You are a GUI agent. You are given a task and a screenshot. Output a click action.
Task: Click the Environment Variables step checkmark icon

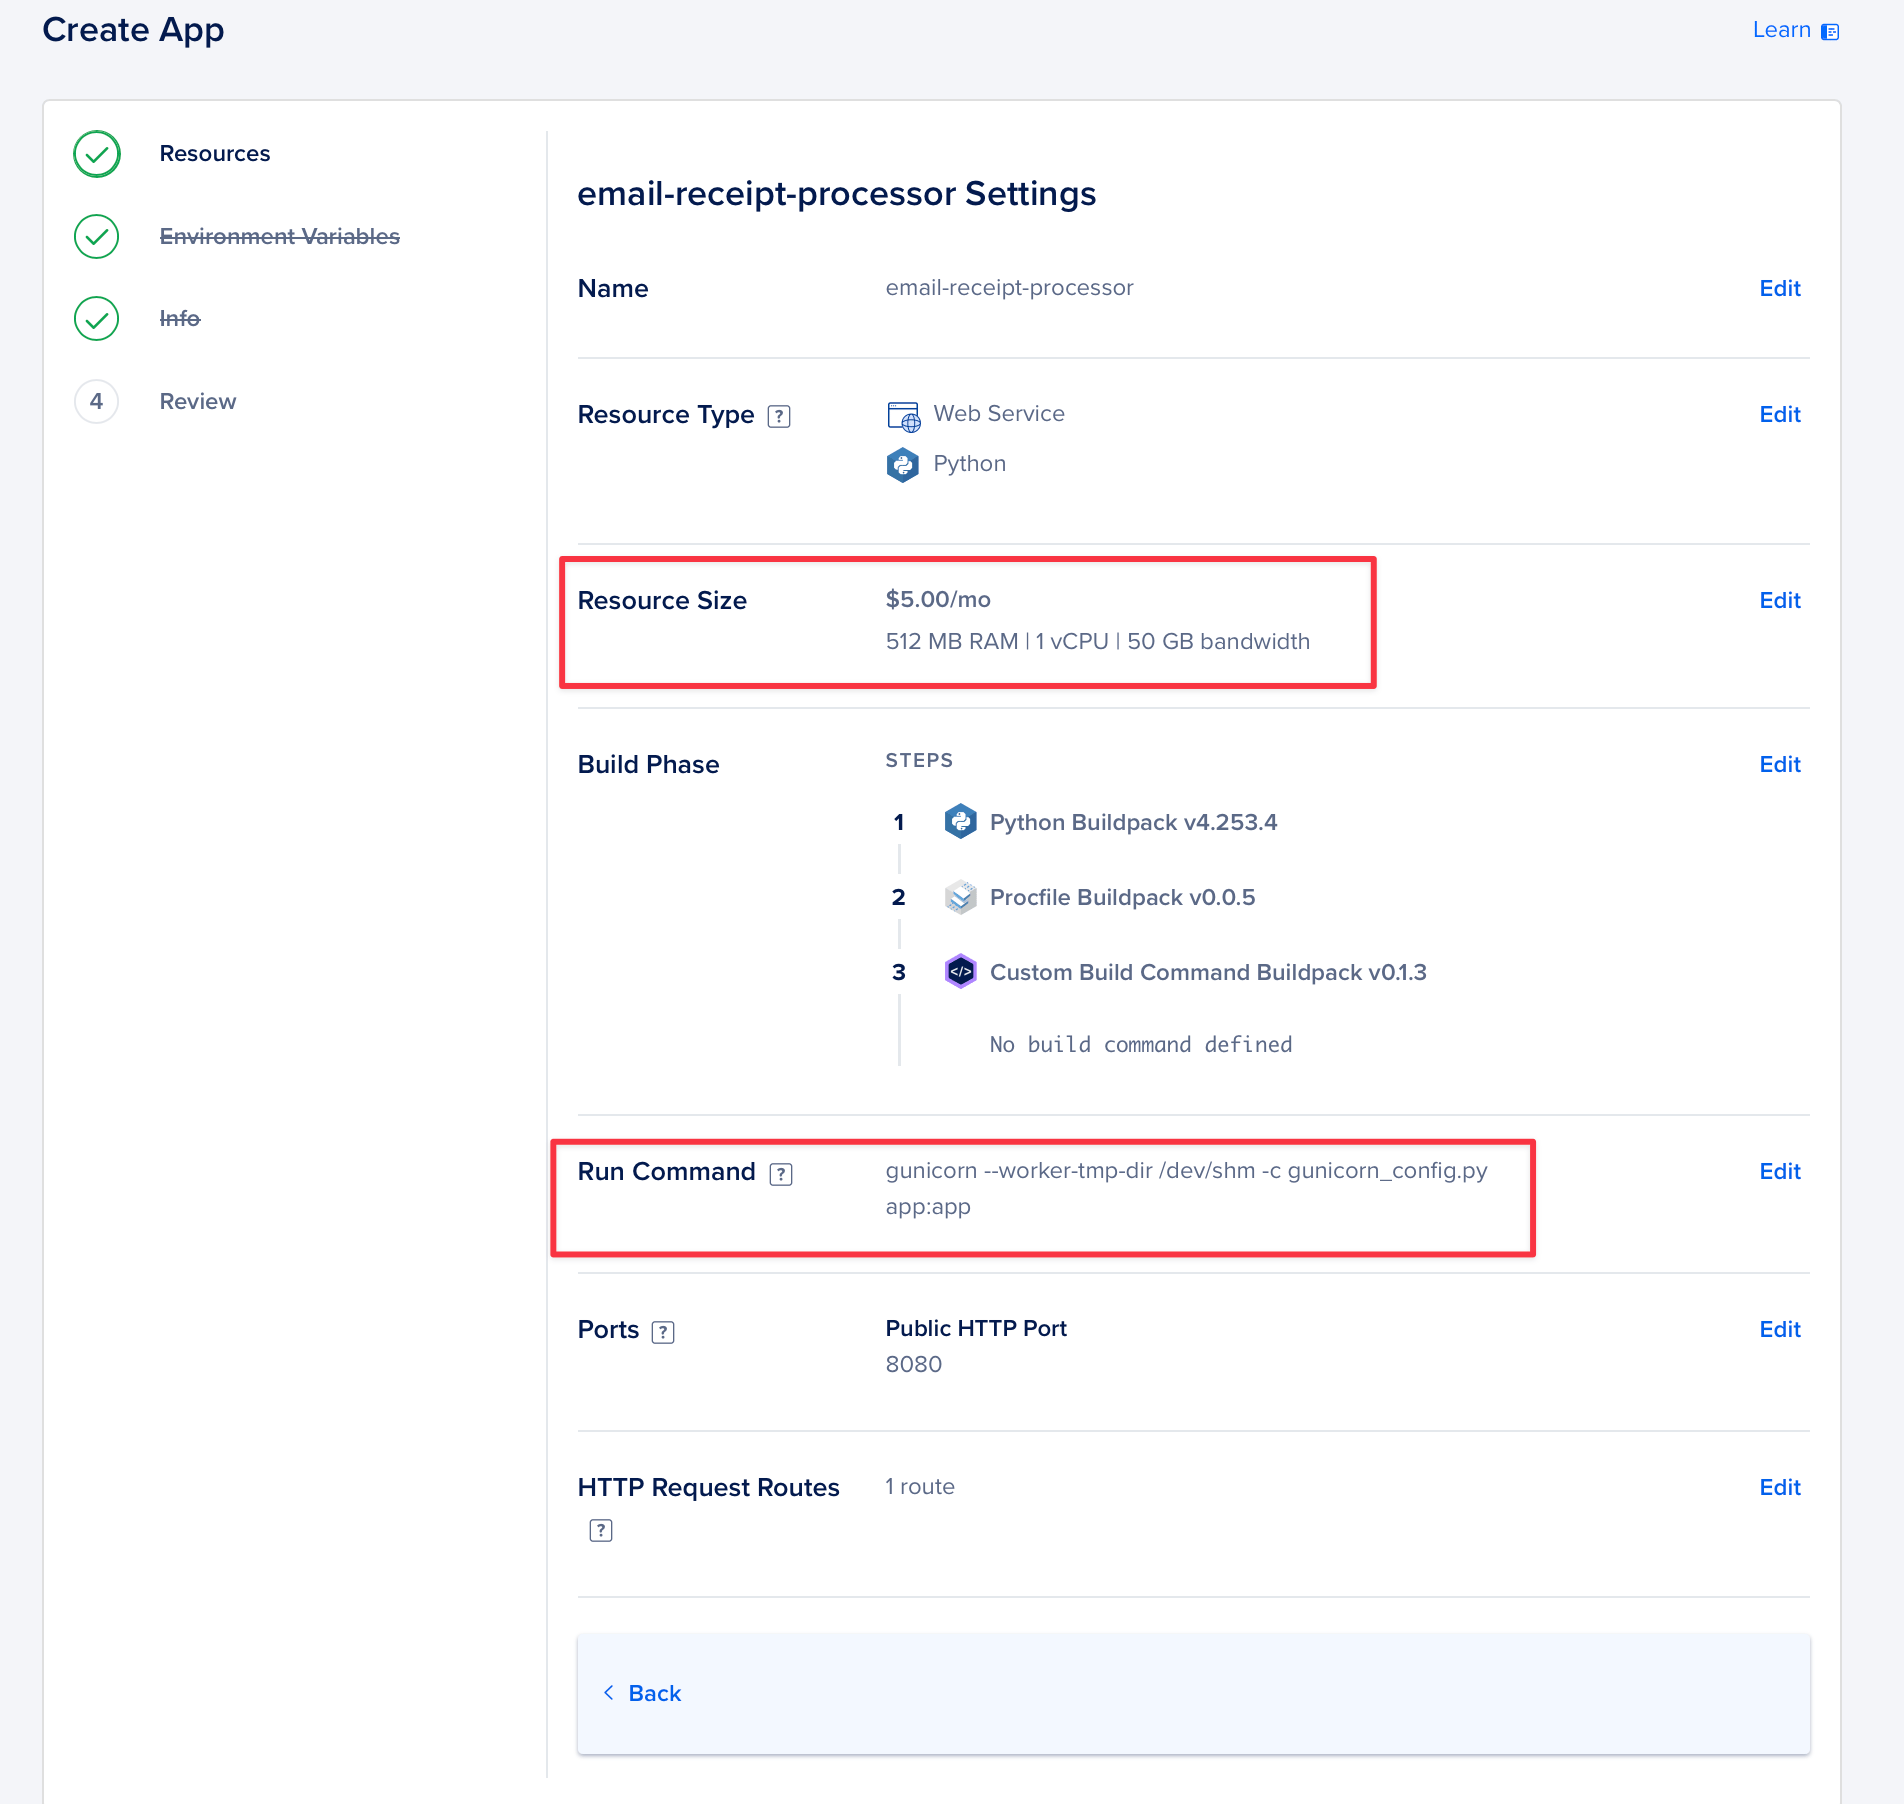click(97, 236)
